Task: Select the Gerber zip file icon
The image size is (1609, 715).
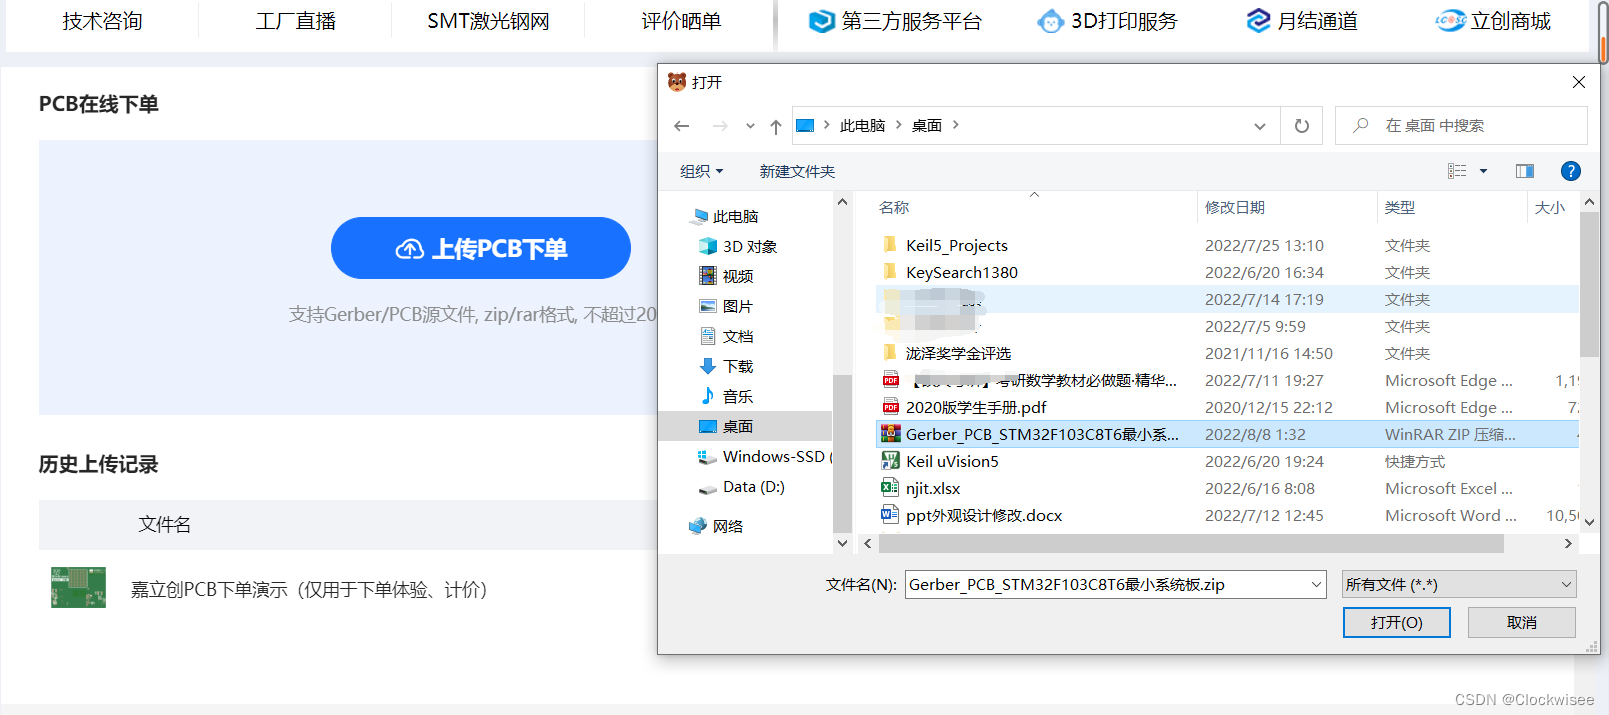Action: pyautogui.click(x=890, y=434)
